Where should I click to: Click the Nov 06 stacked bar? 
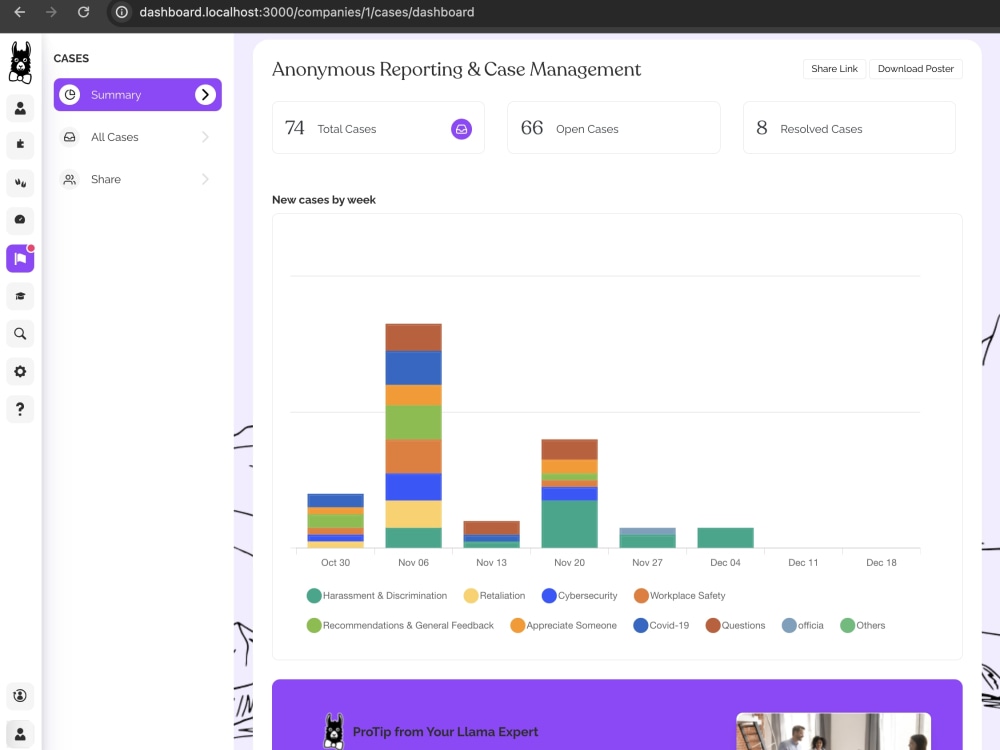point(413,436)
